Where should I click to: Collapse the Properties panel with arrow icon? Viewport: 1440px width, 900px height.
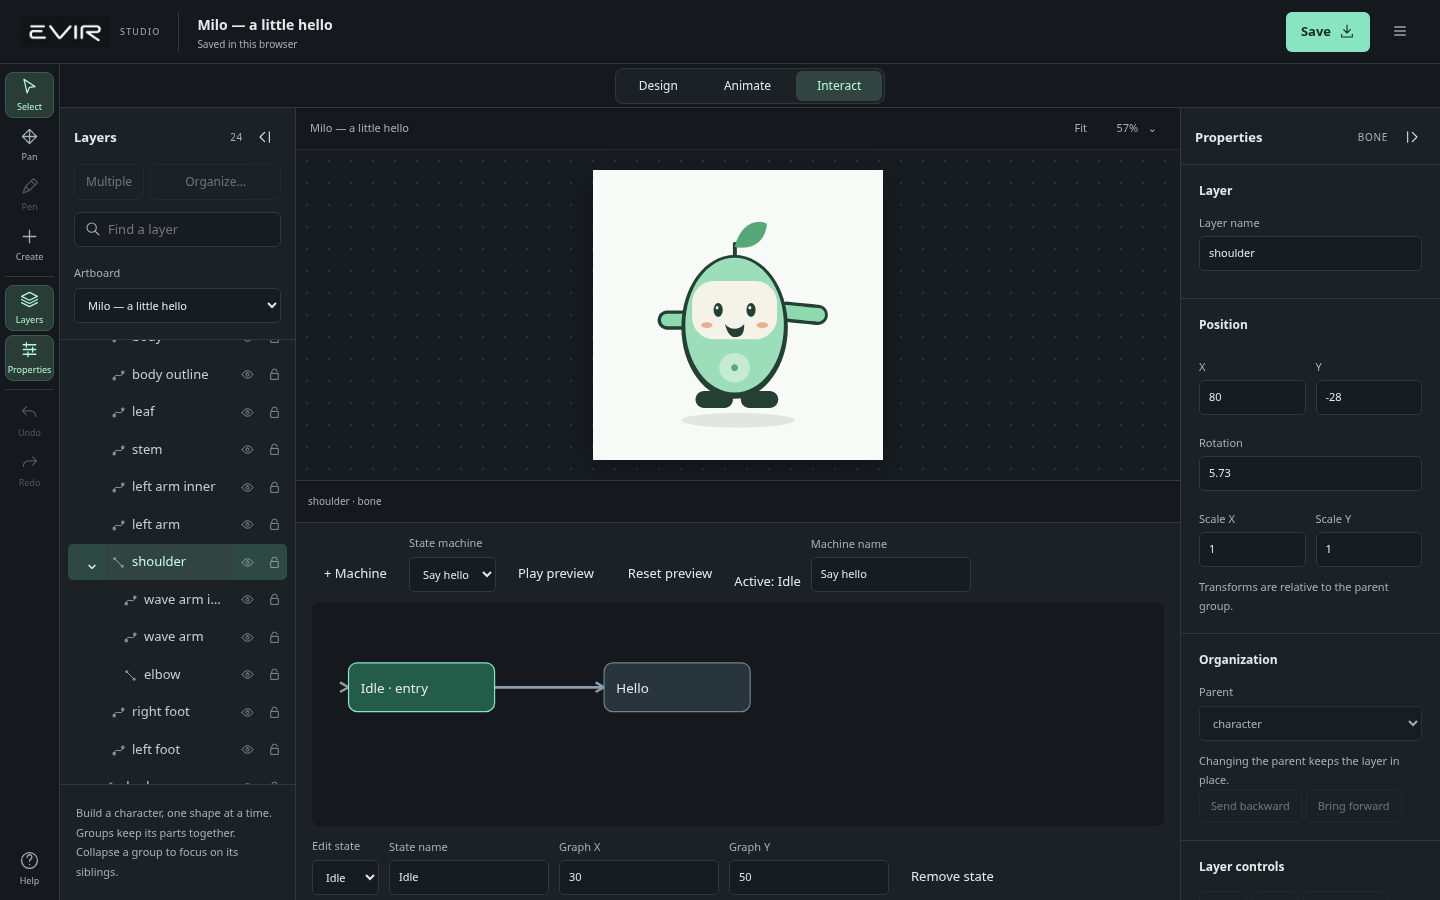point(1412,137)
